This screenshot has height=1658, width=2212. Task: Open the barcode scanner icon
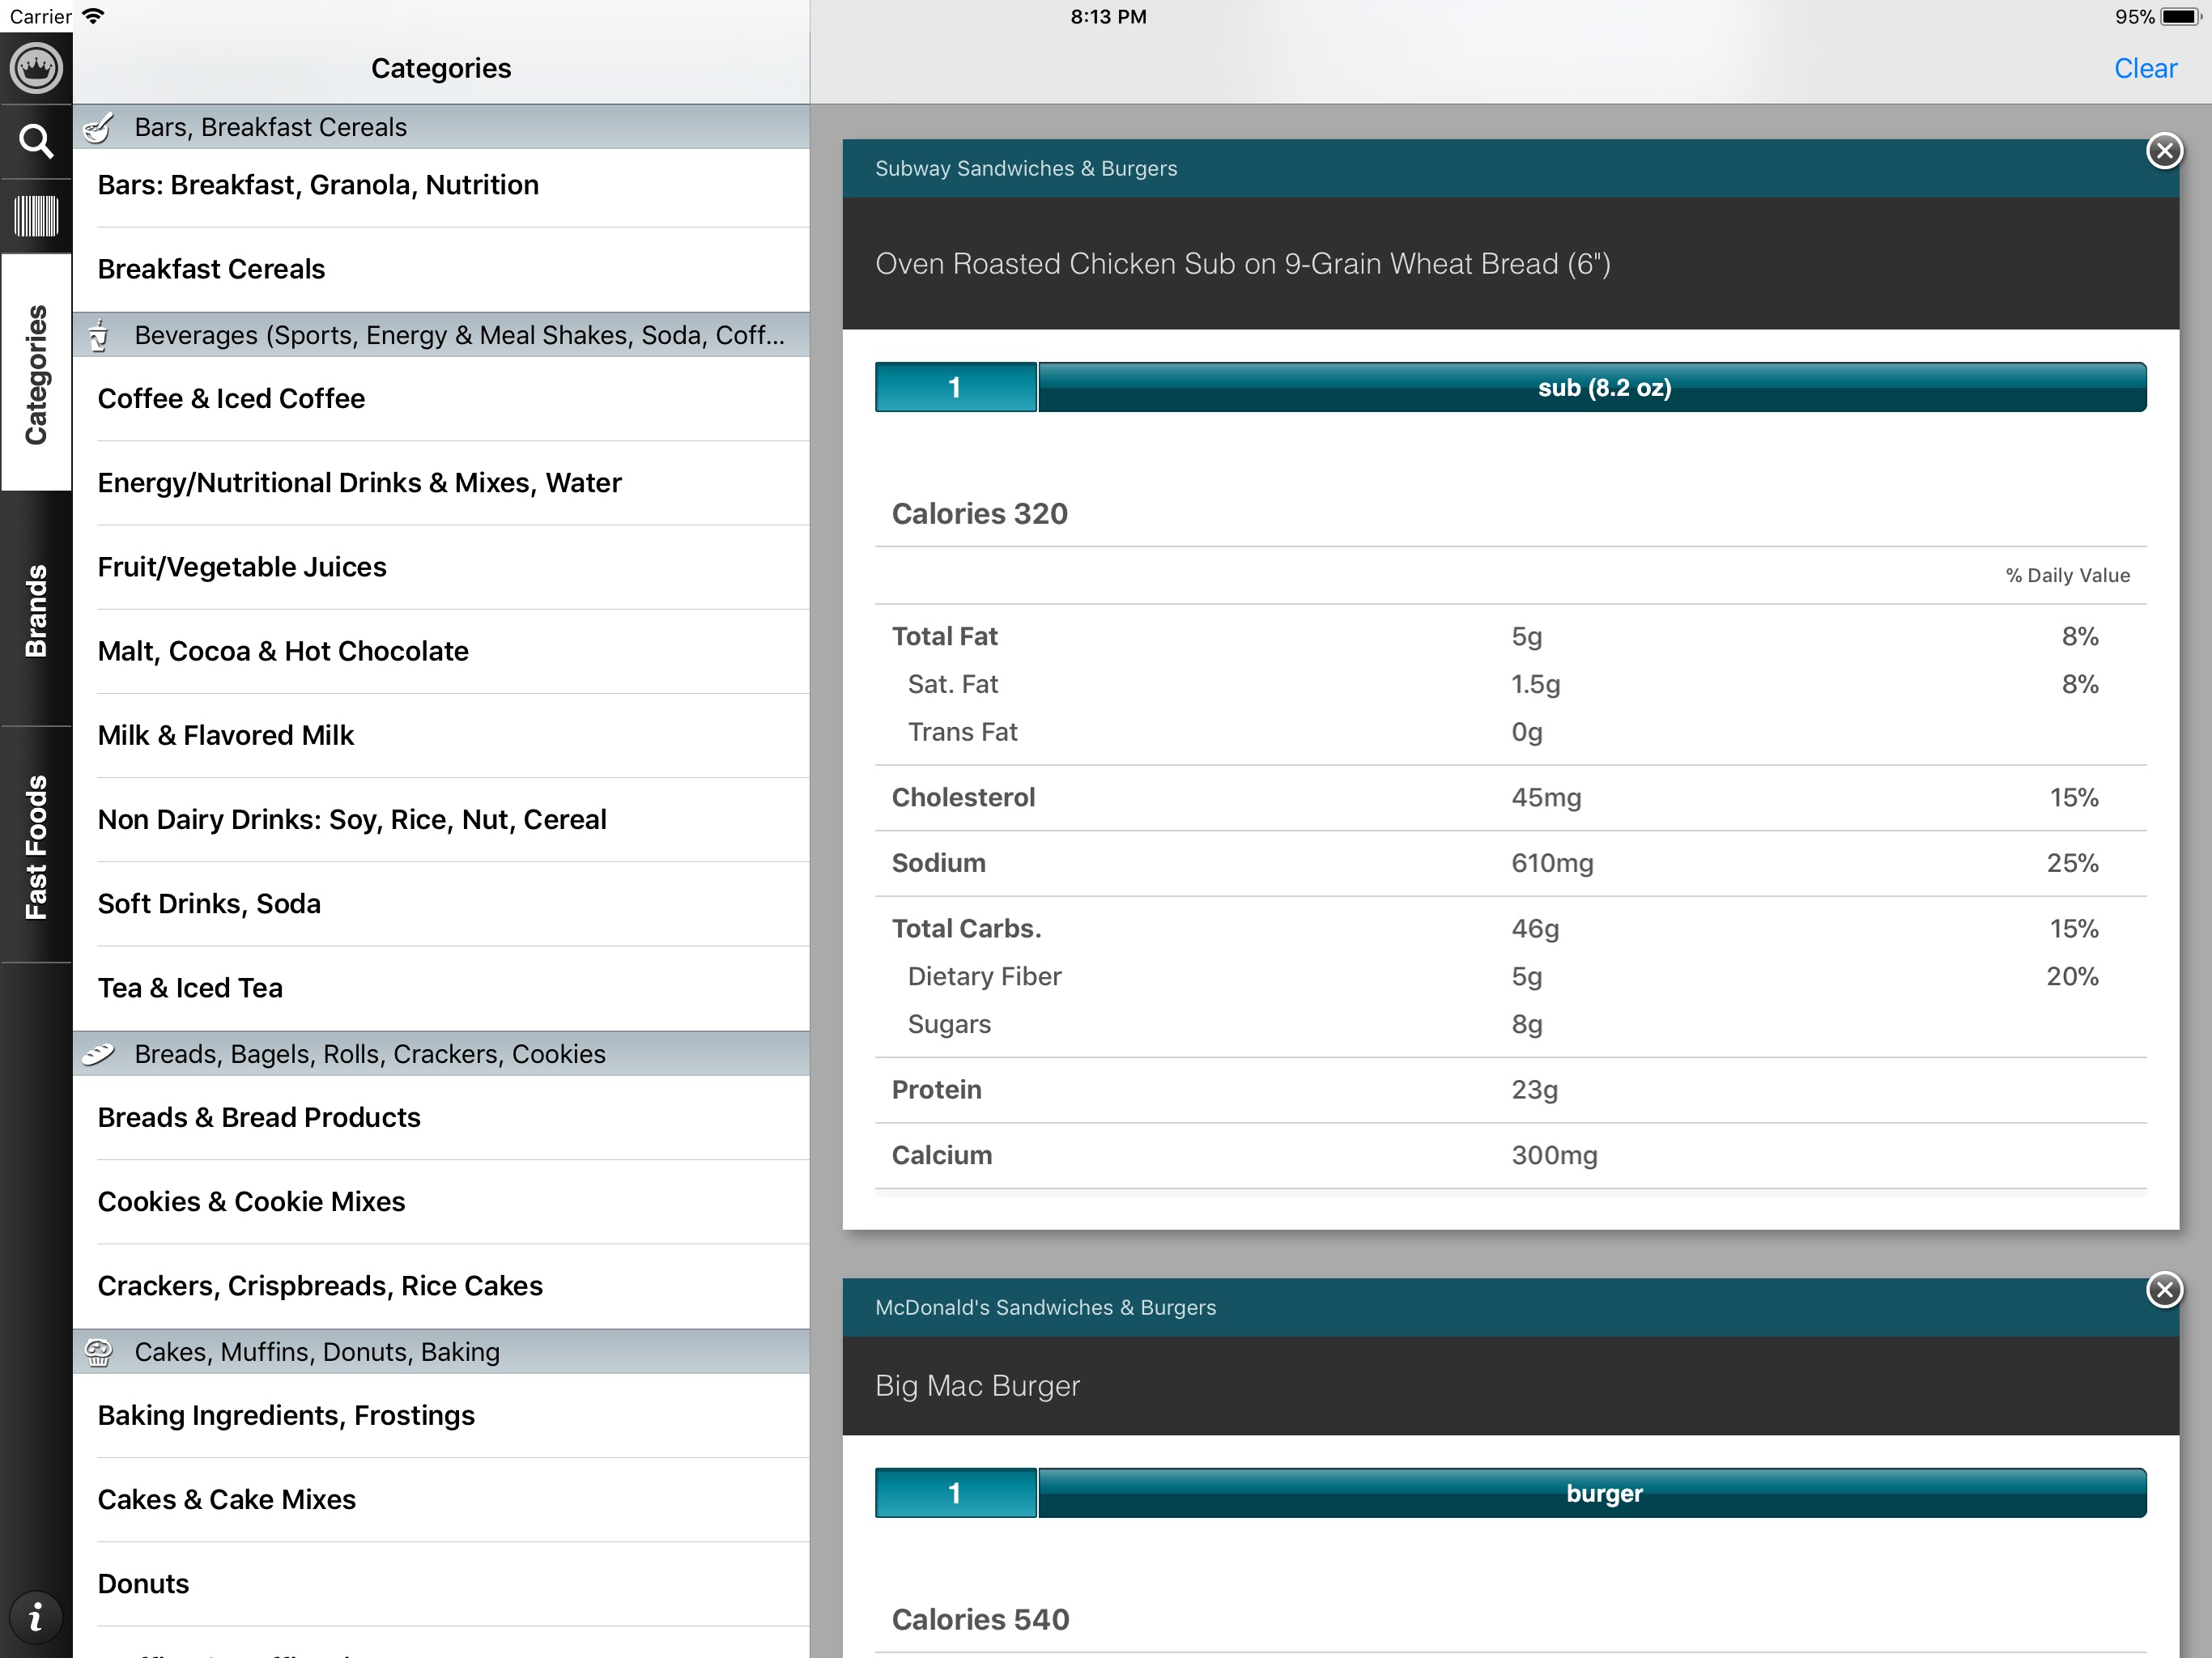click(36, 216)
